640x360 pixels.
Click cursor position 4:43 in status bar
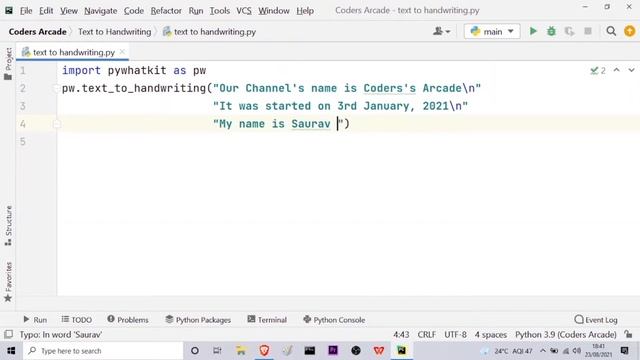coord(401,335)
